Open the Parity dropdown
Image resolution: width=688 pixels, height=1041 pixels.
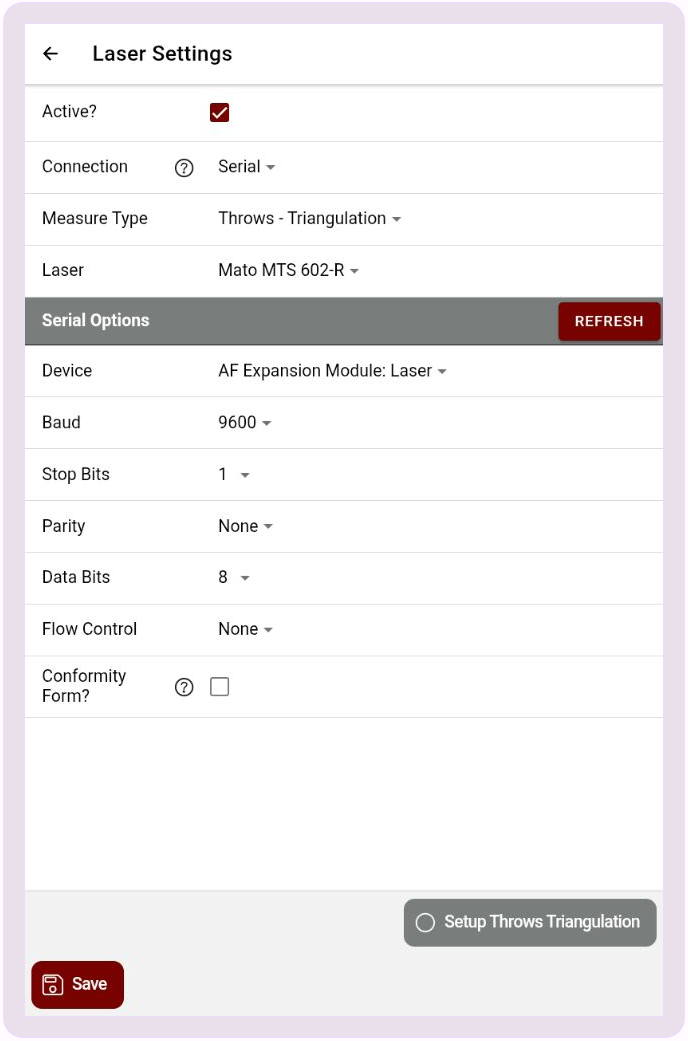(x=245, y=527)
